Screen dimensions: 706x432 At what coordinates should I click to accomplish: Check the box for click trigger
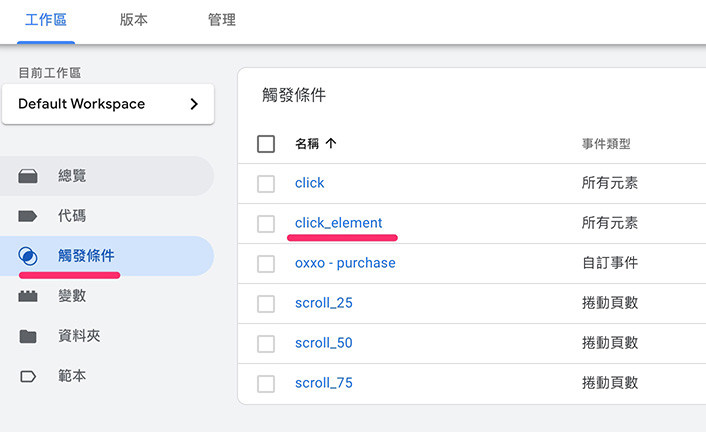(266, 184)
